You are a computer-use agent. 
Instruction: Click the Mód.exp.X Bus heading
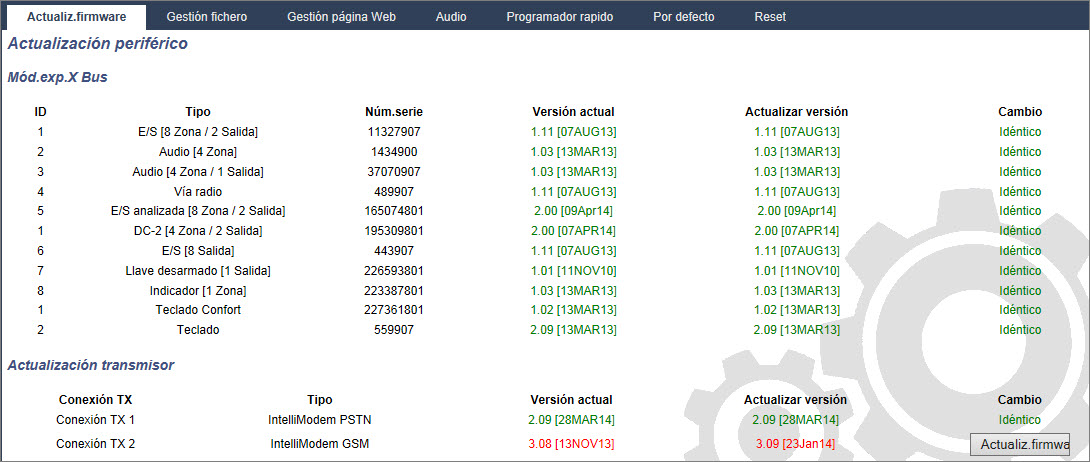57,77
